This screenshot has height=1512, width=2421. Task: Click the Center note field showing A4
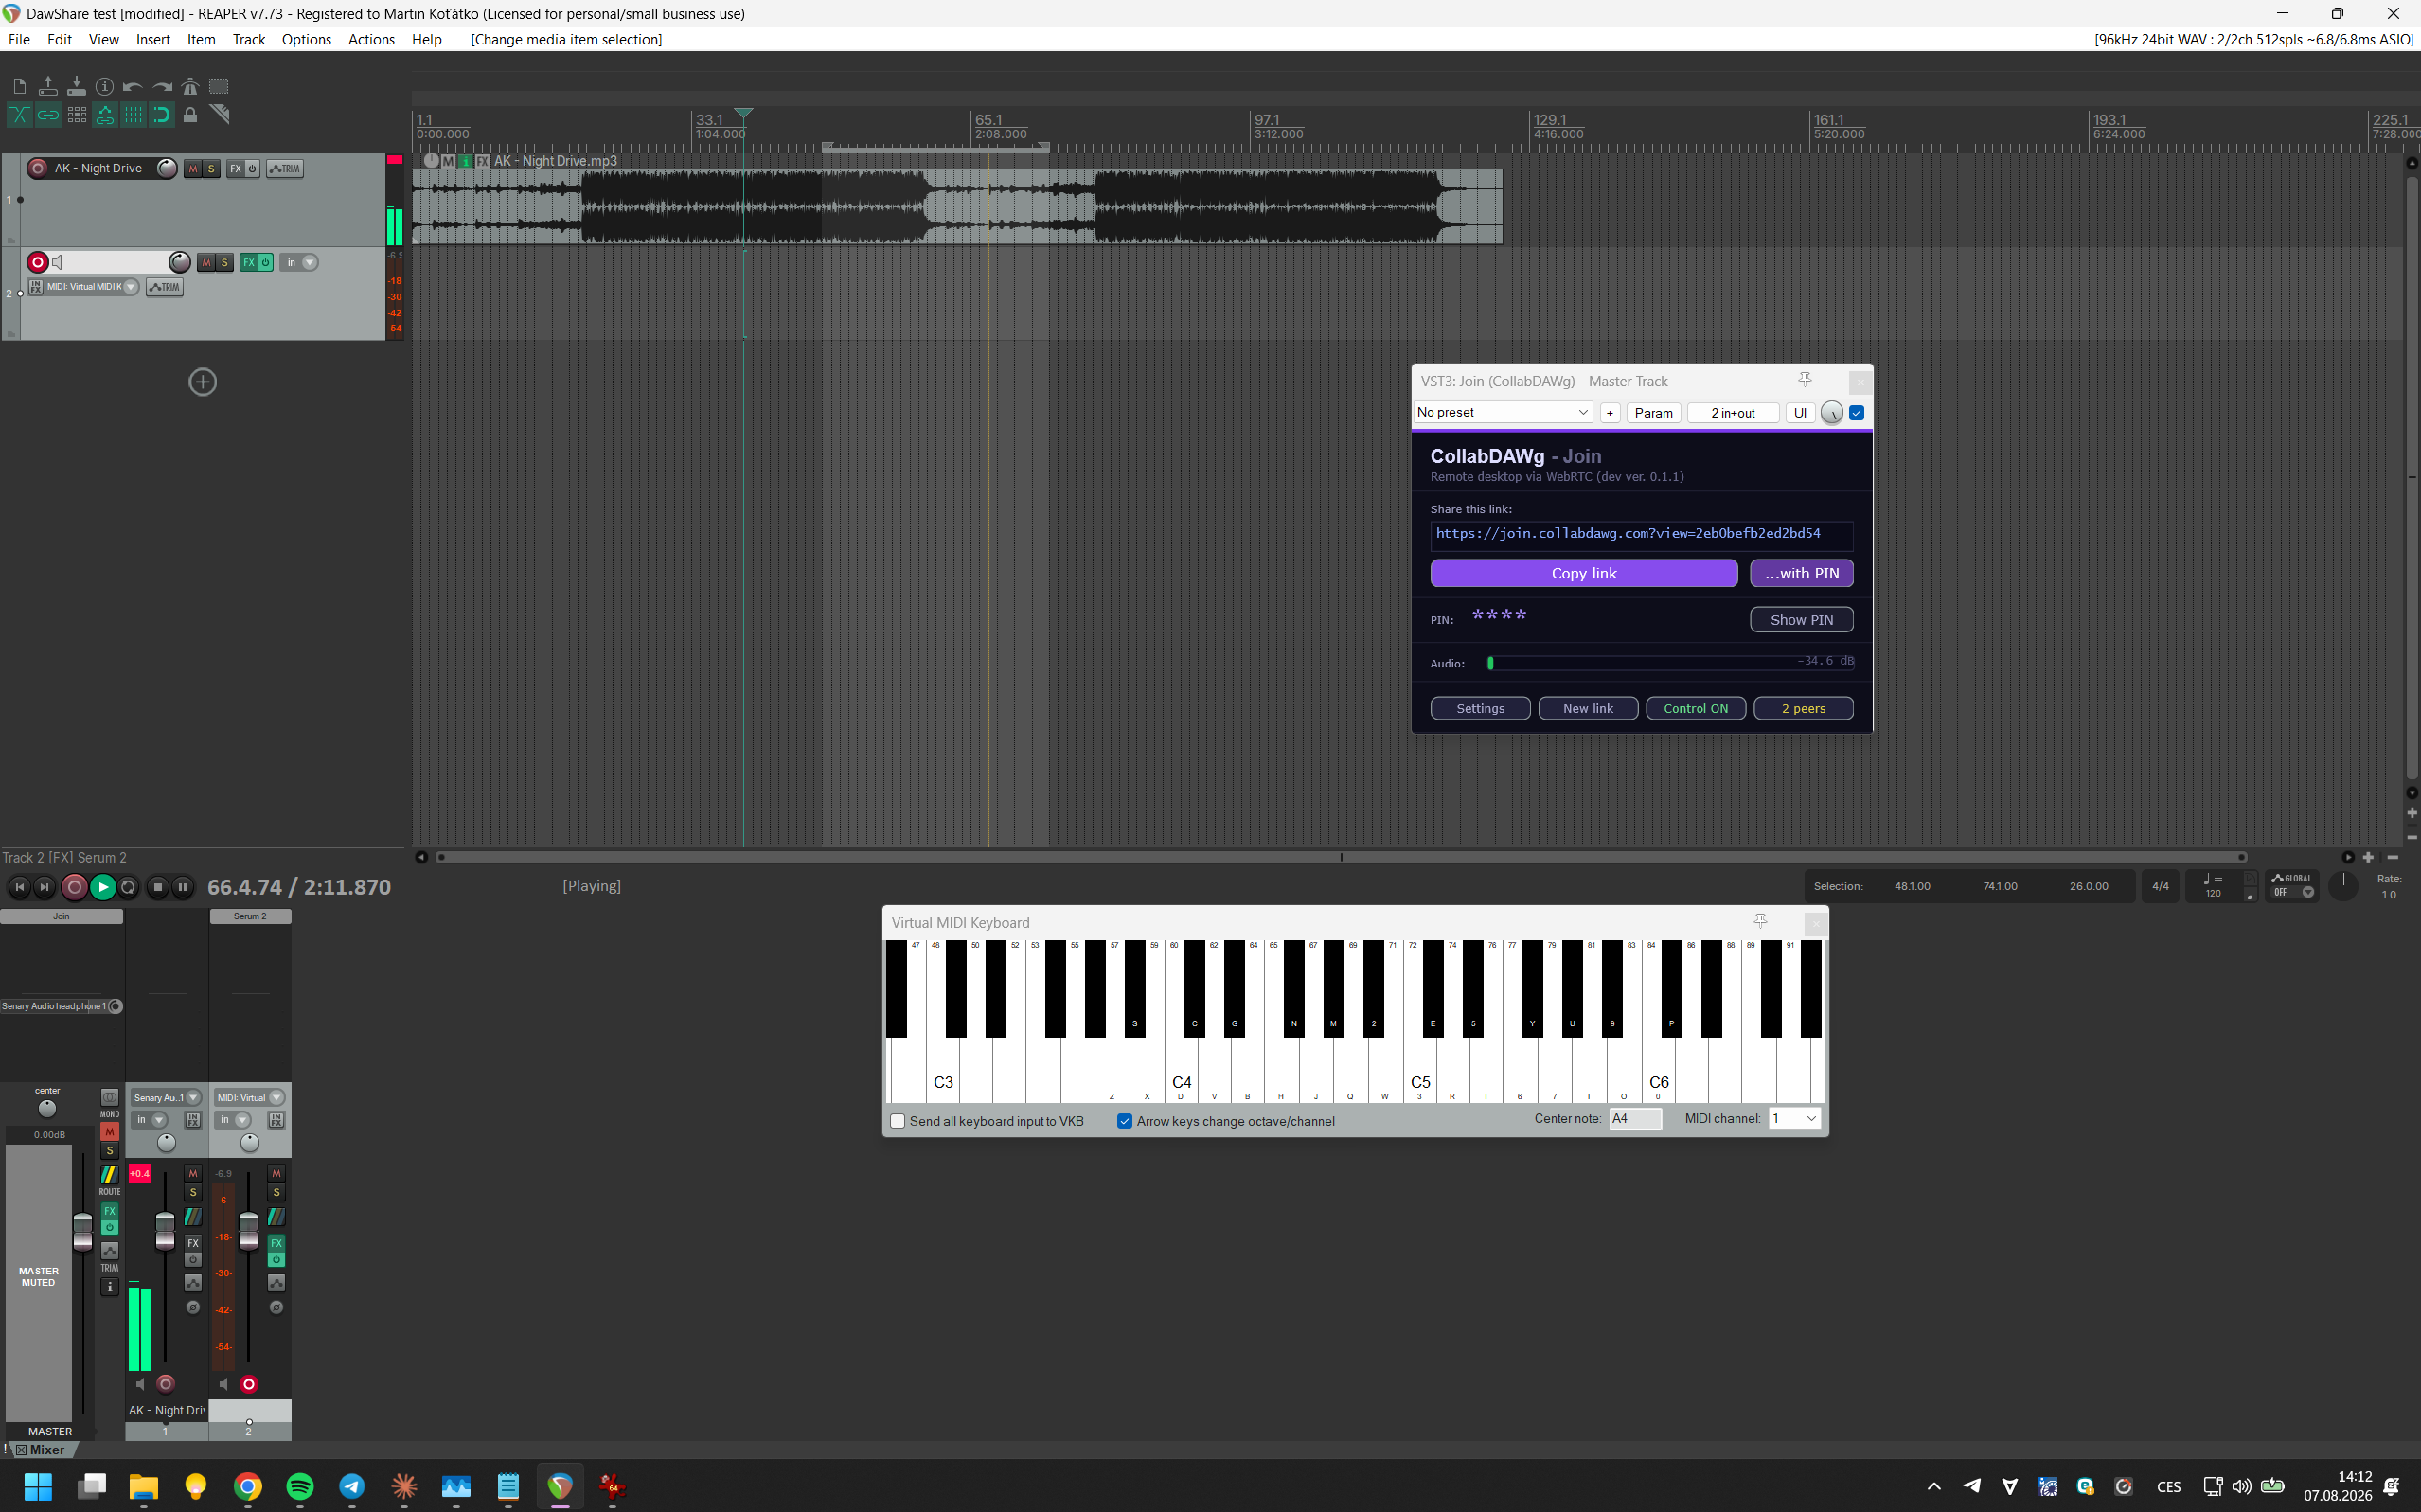tap(1635, 1118)
